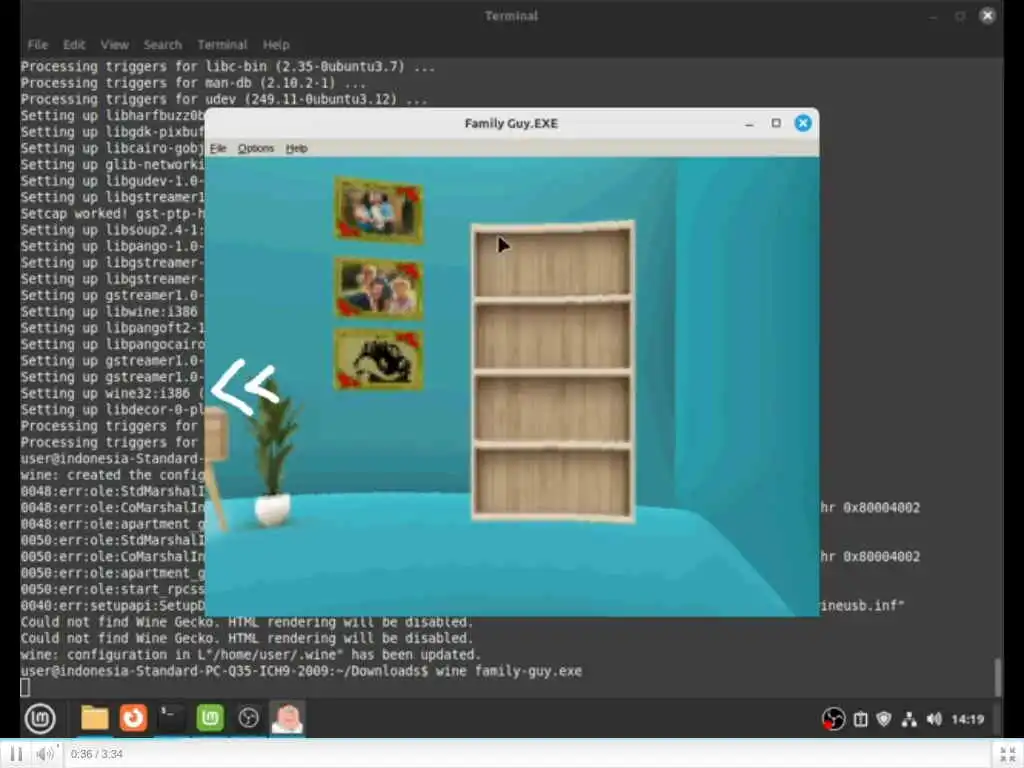
Task: Close the Family Guy.EXE window
Action: [803, 123]
